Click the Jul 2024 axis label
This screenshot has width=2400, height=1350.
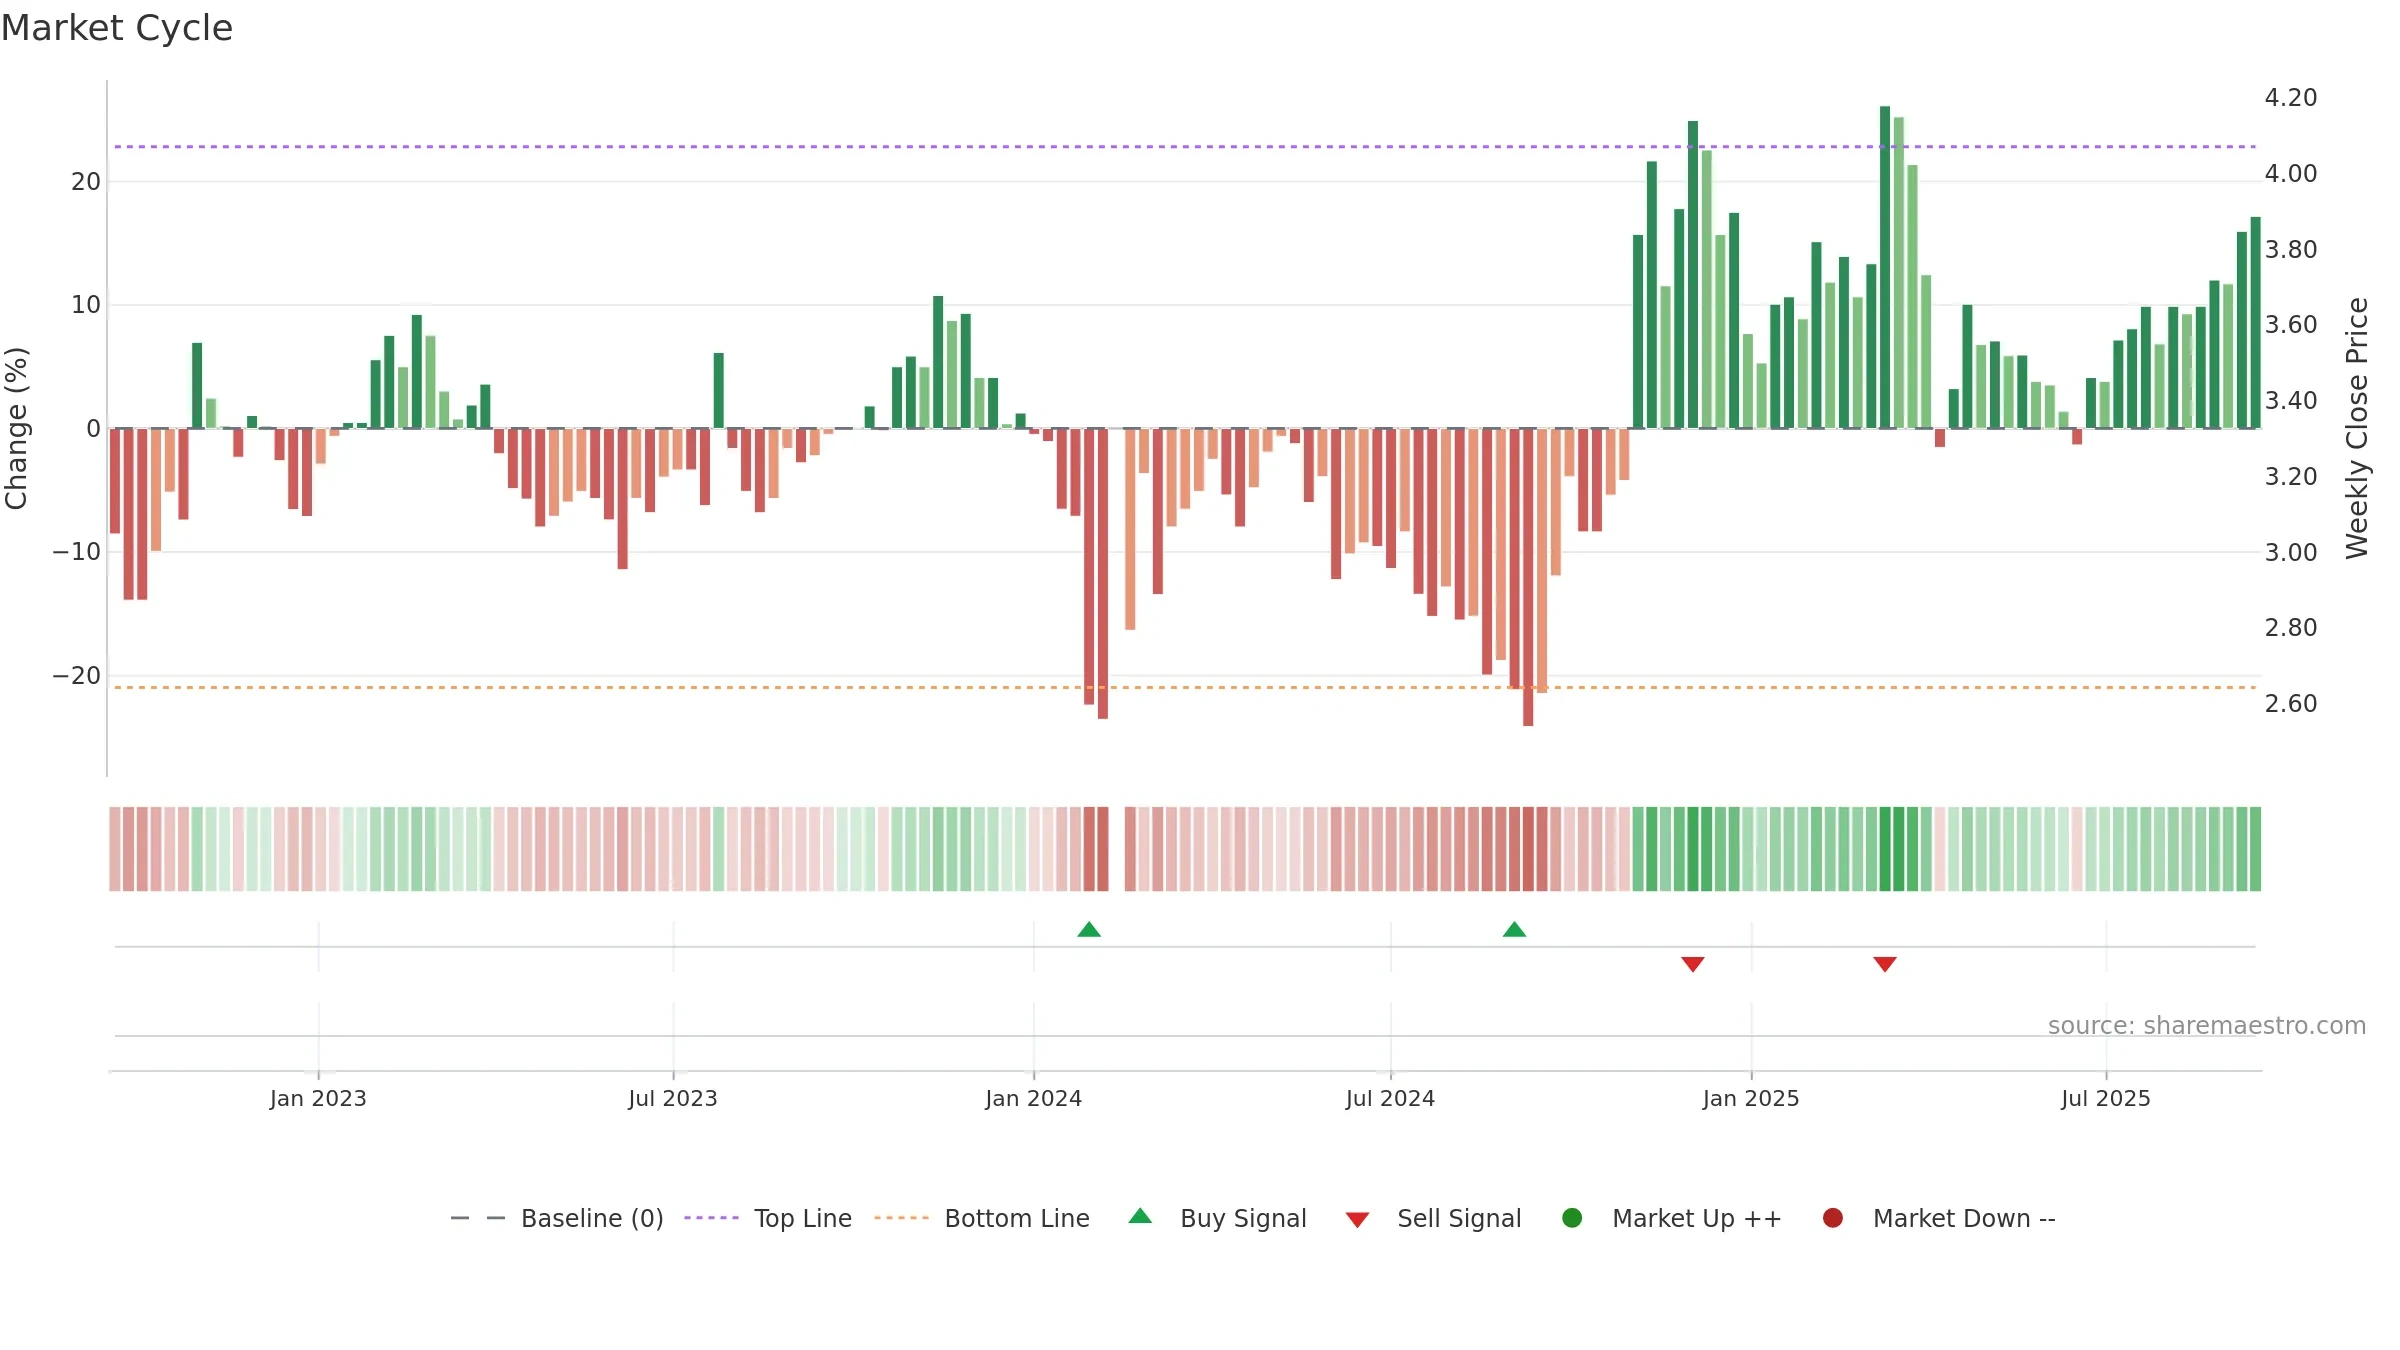[x=1390, y=1099]
